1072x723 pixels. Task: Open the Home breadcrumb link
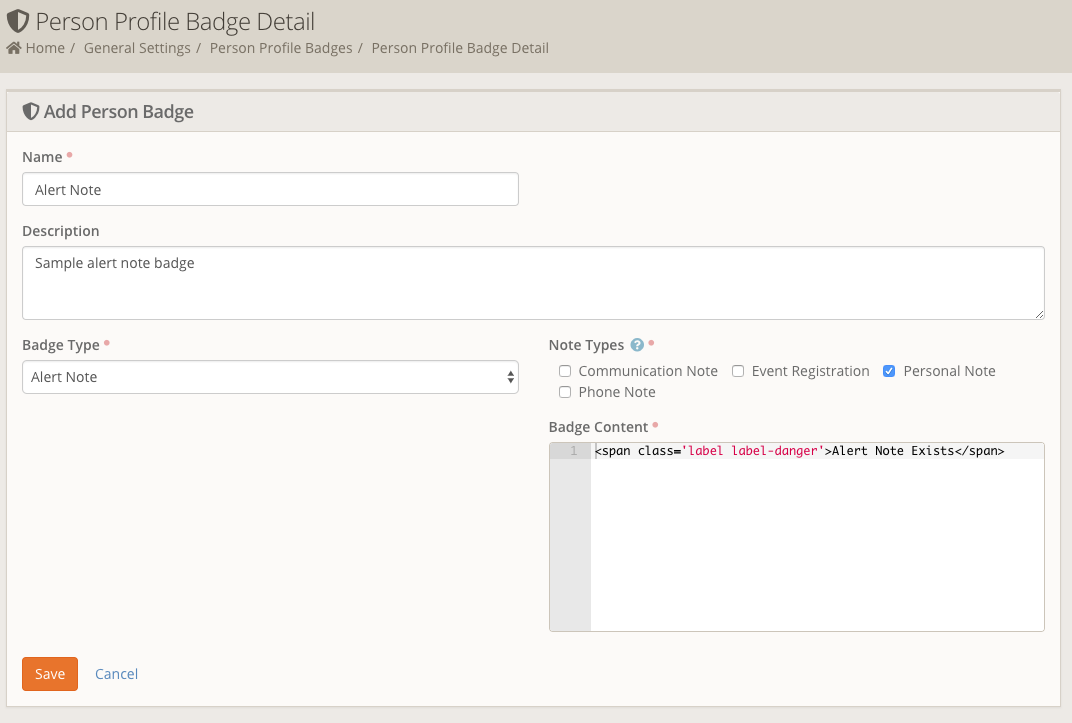pos(45,48)
